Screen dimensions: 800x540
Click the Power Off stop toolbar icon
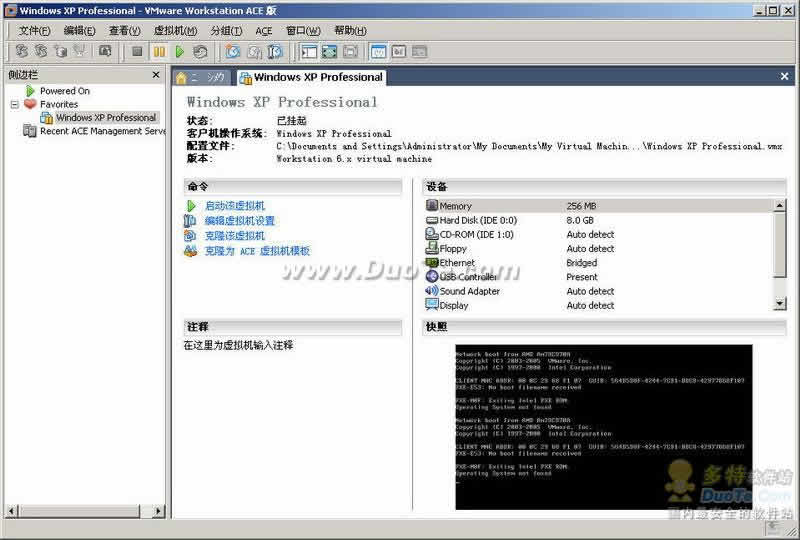tap(138, 51)
